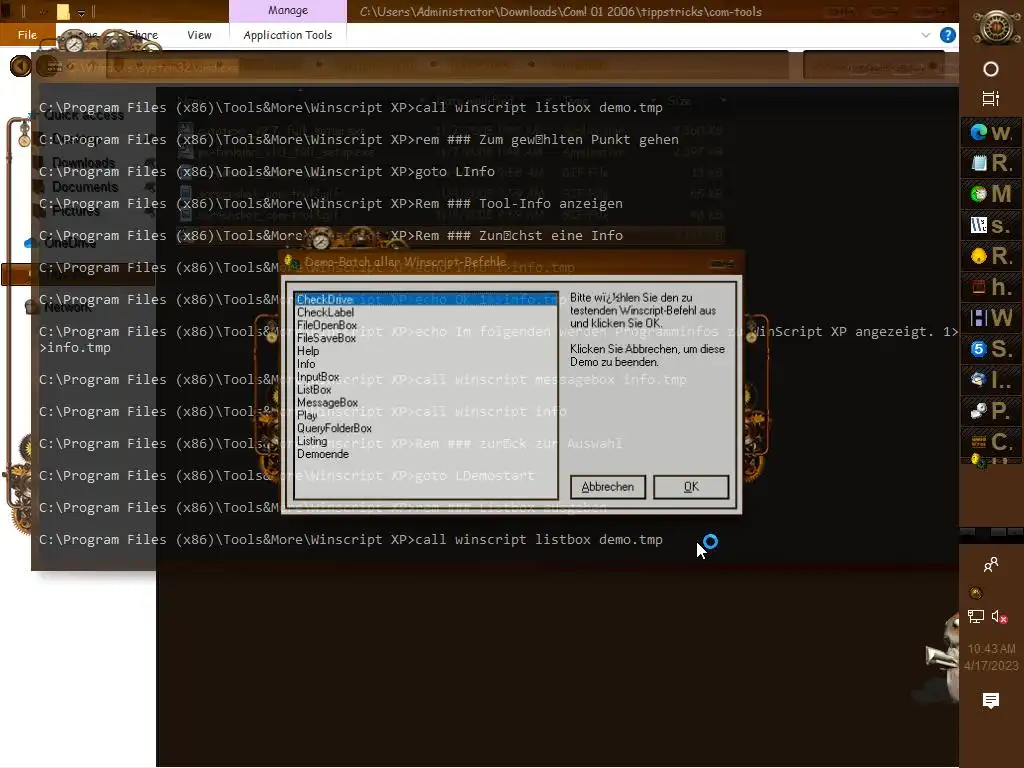Switch to the 'C.' taskbar item

991,442
